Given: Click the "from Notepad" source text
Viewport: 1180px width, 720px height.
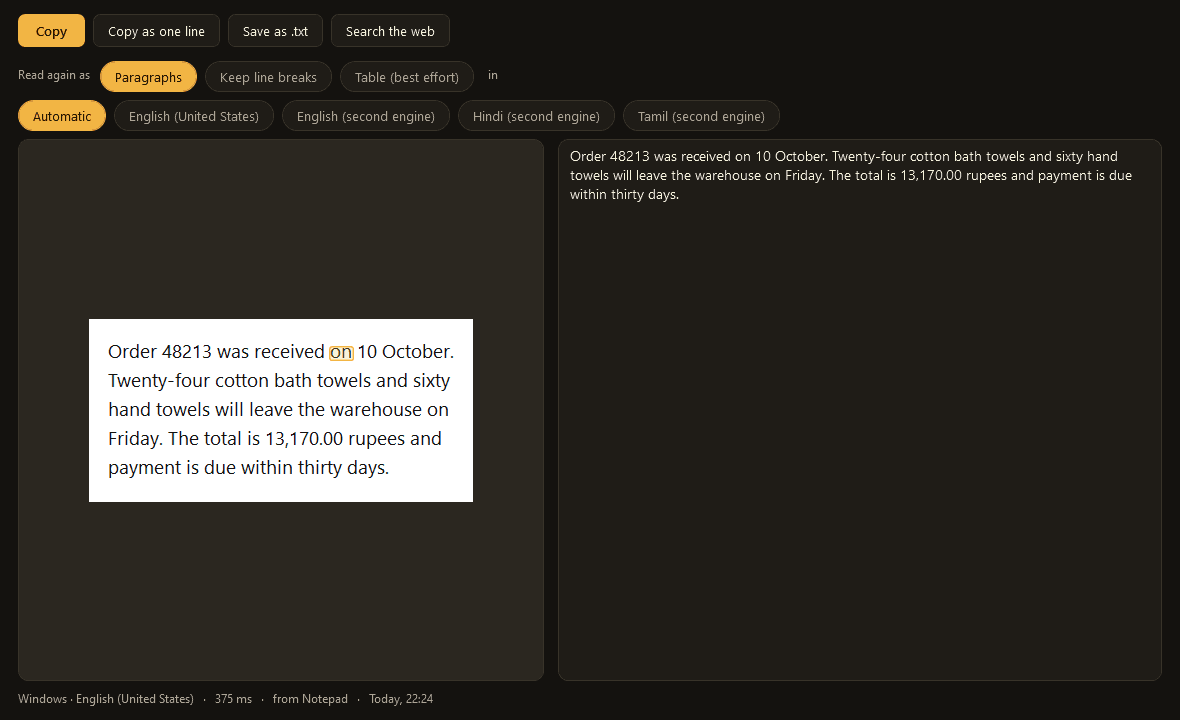Looking at the screenshot, I should [x=310, y=699].
